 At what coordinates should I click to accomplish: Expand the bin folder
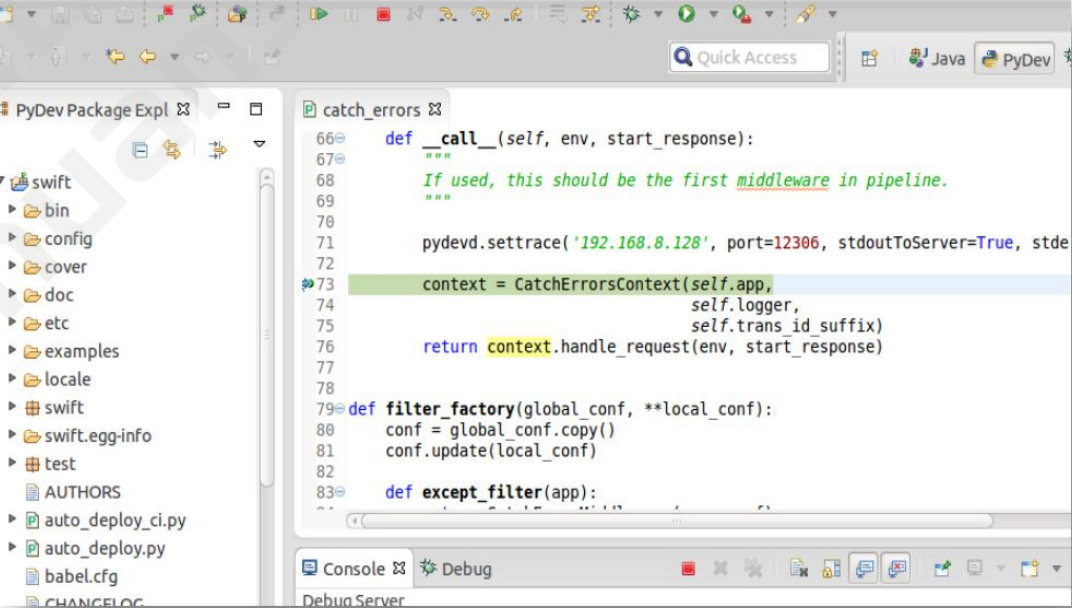[x=12, y=209]
